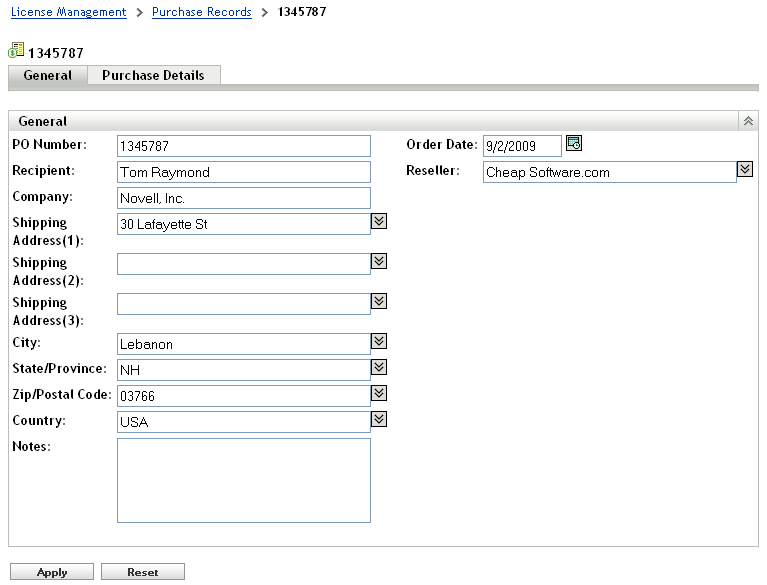This screenshot has height=585, width=767.
Task: Collapse the General panel with the chevron
Action: [747, 121]
